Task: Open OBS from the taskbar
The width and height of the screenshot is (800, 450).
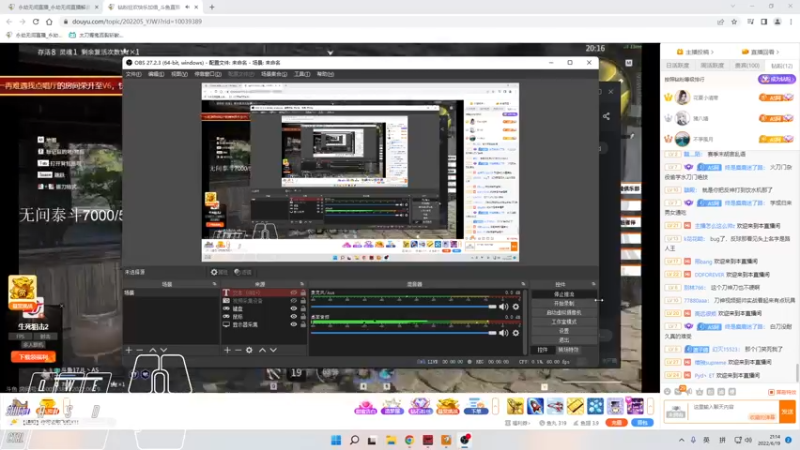Action: click(464, 440)
